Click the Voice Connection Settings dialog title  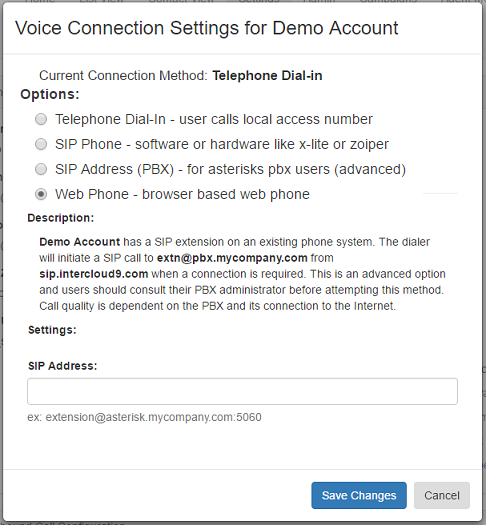pyautogui.click(x=207, y=28)
